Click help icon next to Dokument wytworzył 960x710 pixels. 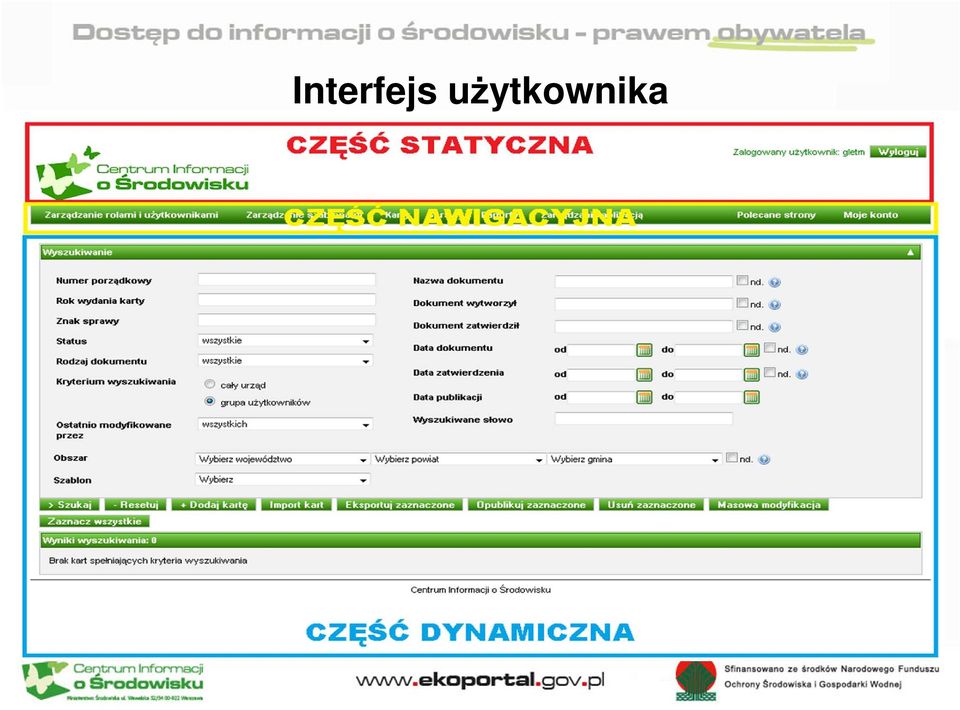pos(774,304)
